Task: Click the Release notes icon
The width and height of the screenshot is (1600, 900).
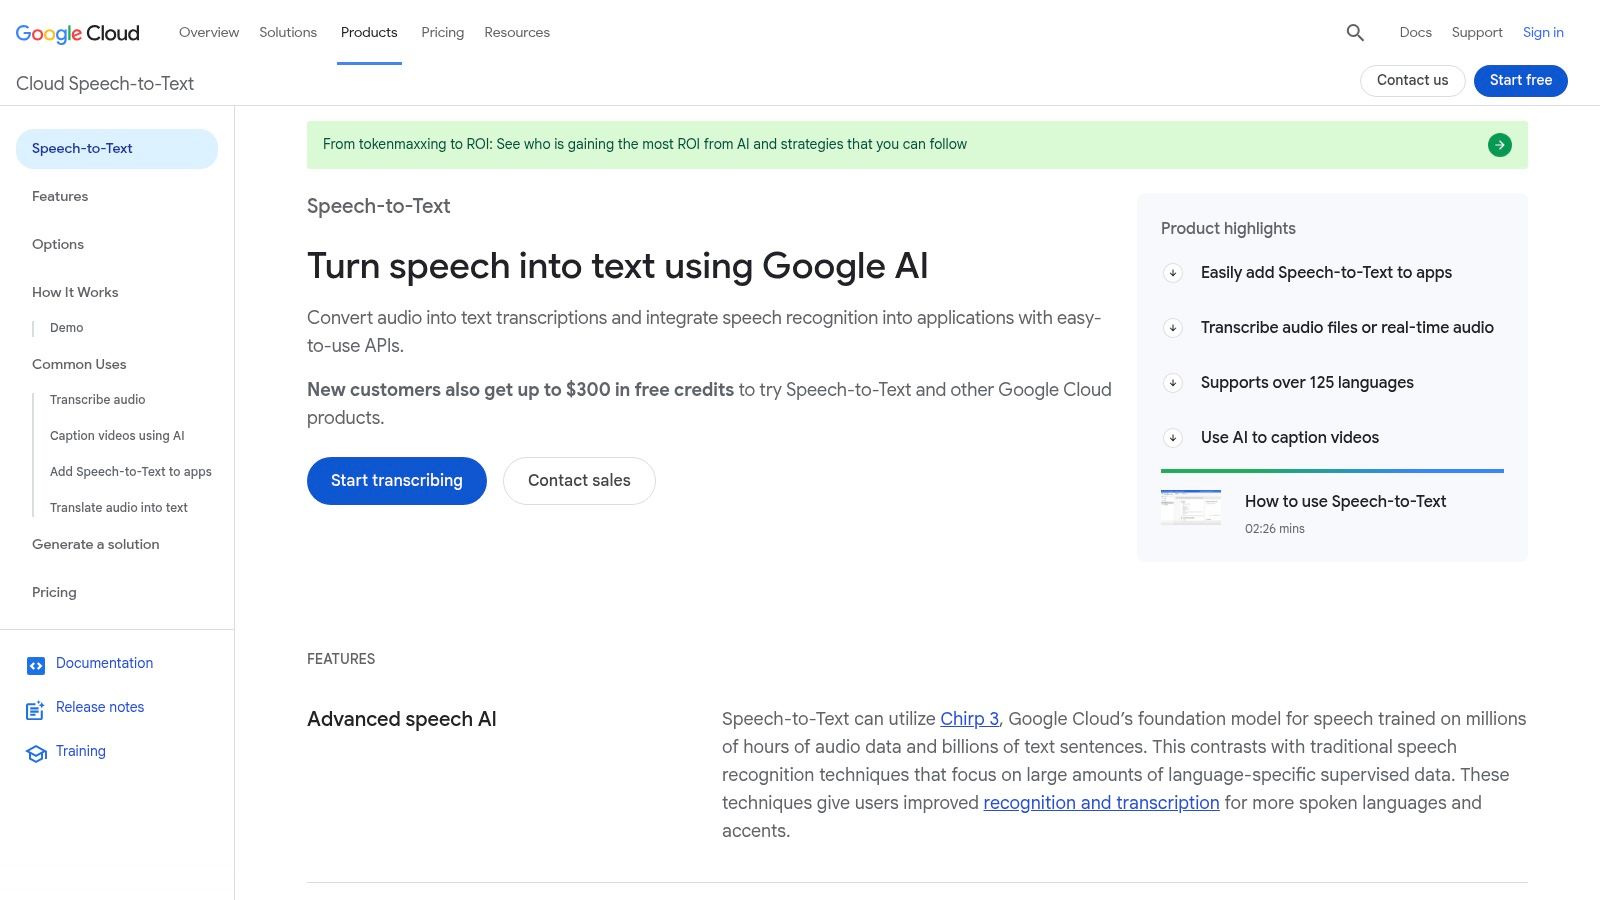Action: 36,710
